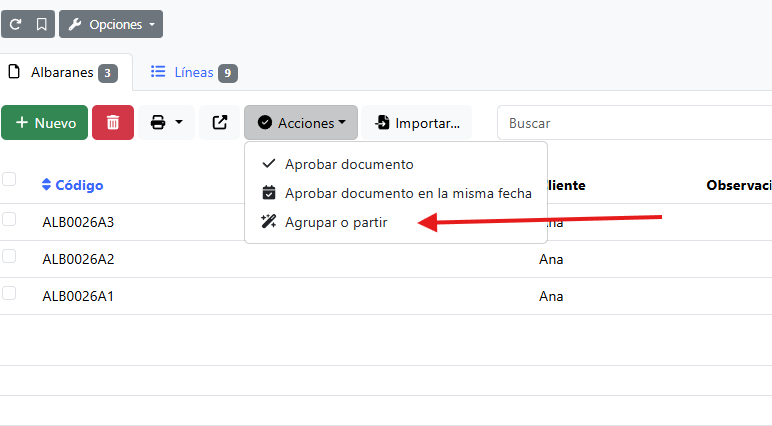Click Ana in the ALB0026A1 row

click(x=551, y=296)
